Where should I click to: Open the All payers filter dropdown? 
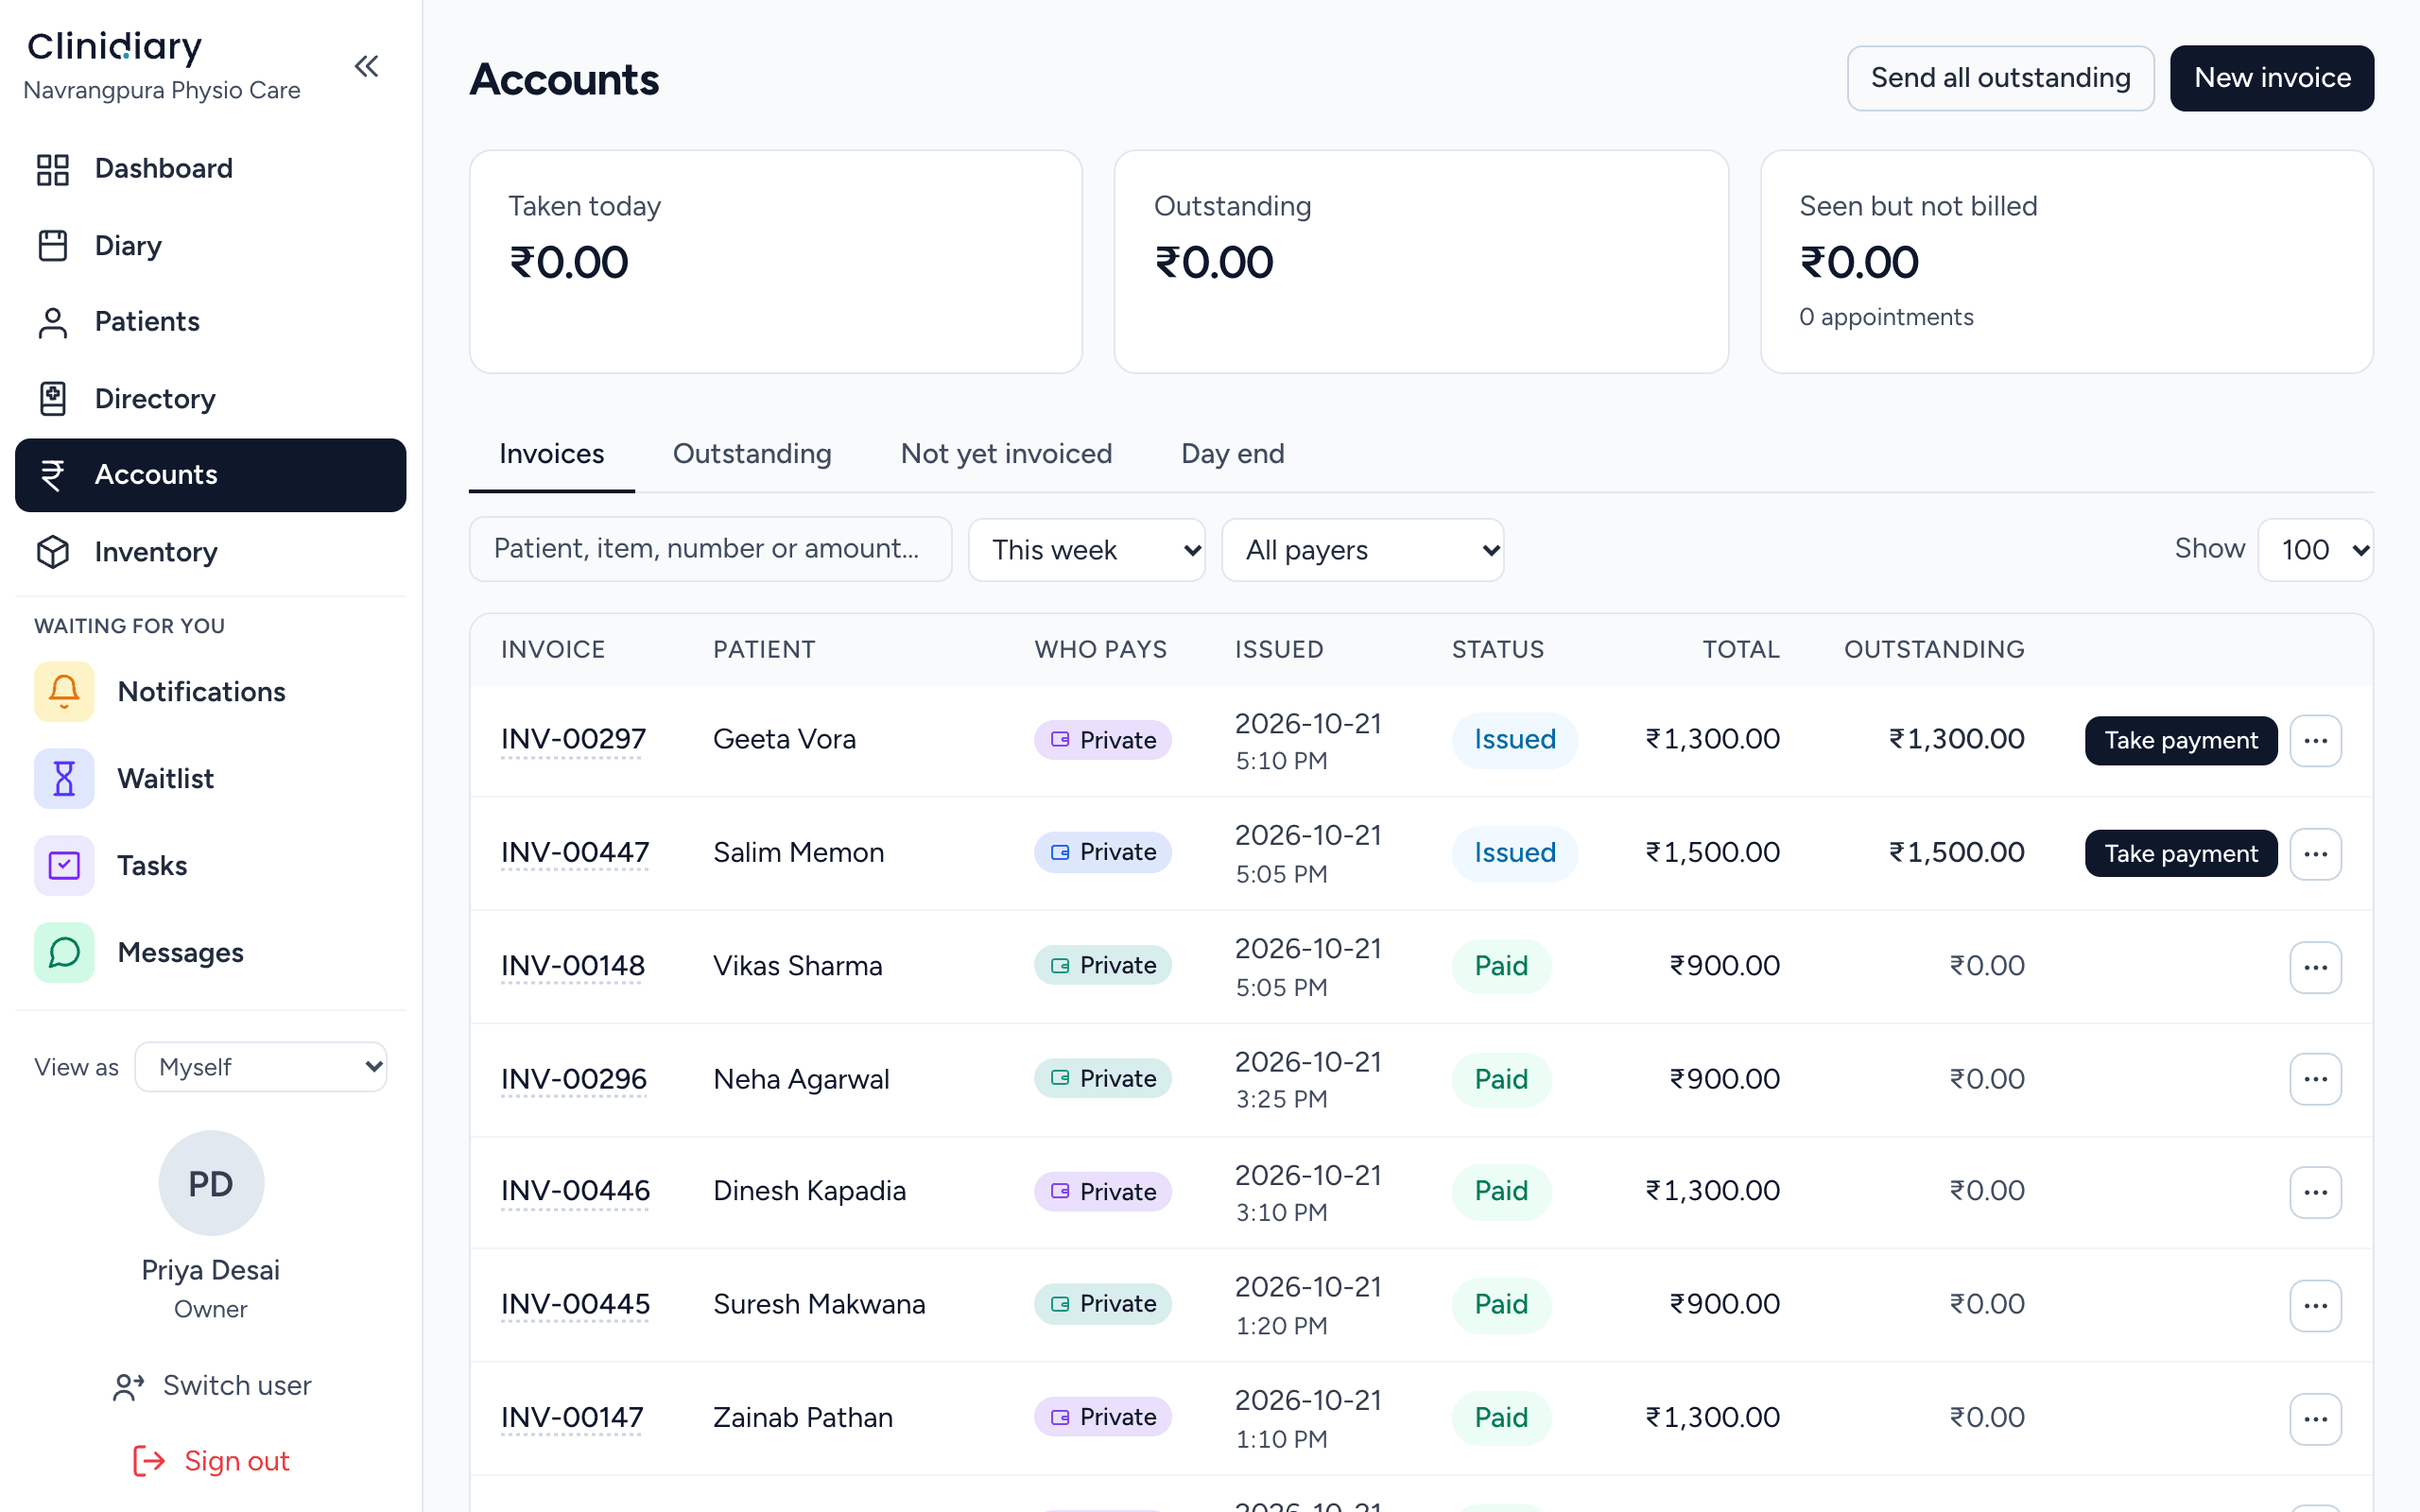coord(1362,549)
